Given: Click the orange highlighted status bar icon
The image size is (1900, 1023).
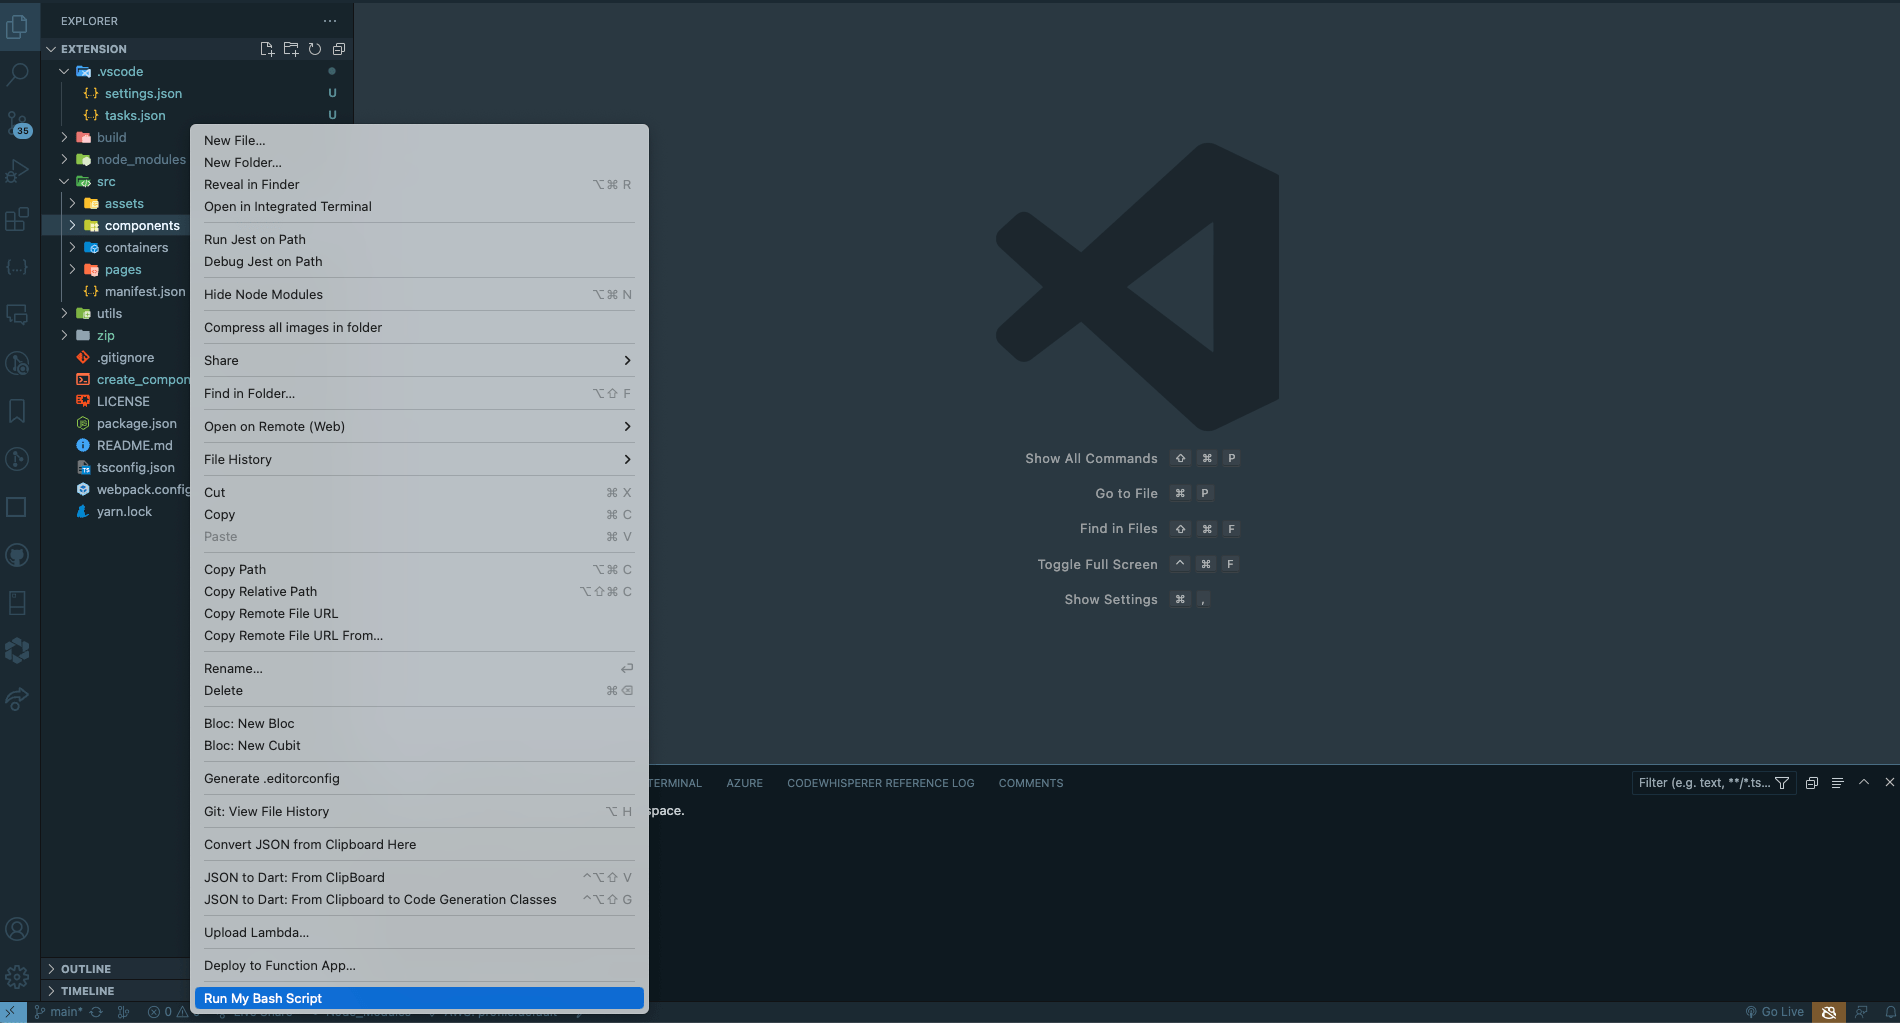Looking at the screenshot, I should tap(1829, 1012).
